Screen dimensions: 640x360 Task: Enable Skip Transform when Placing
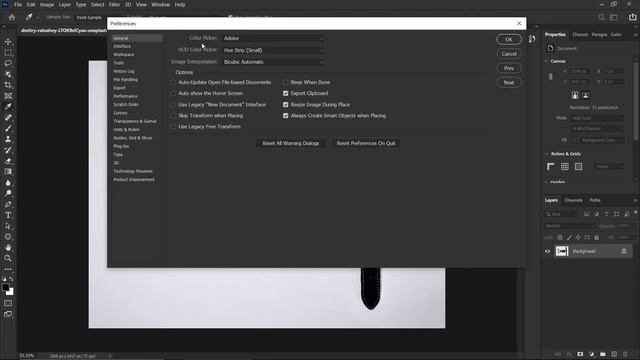tap(173, 116)
